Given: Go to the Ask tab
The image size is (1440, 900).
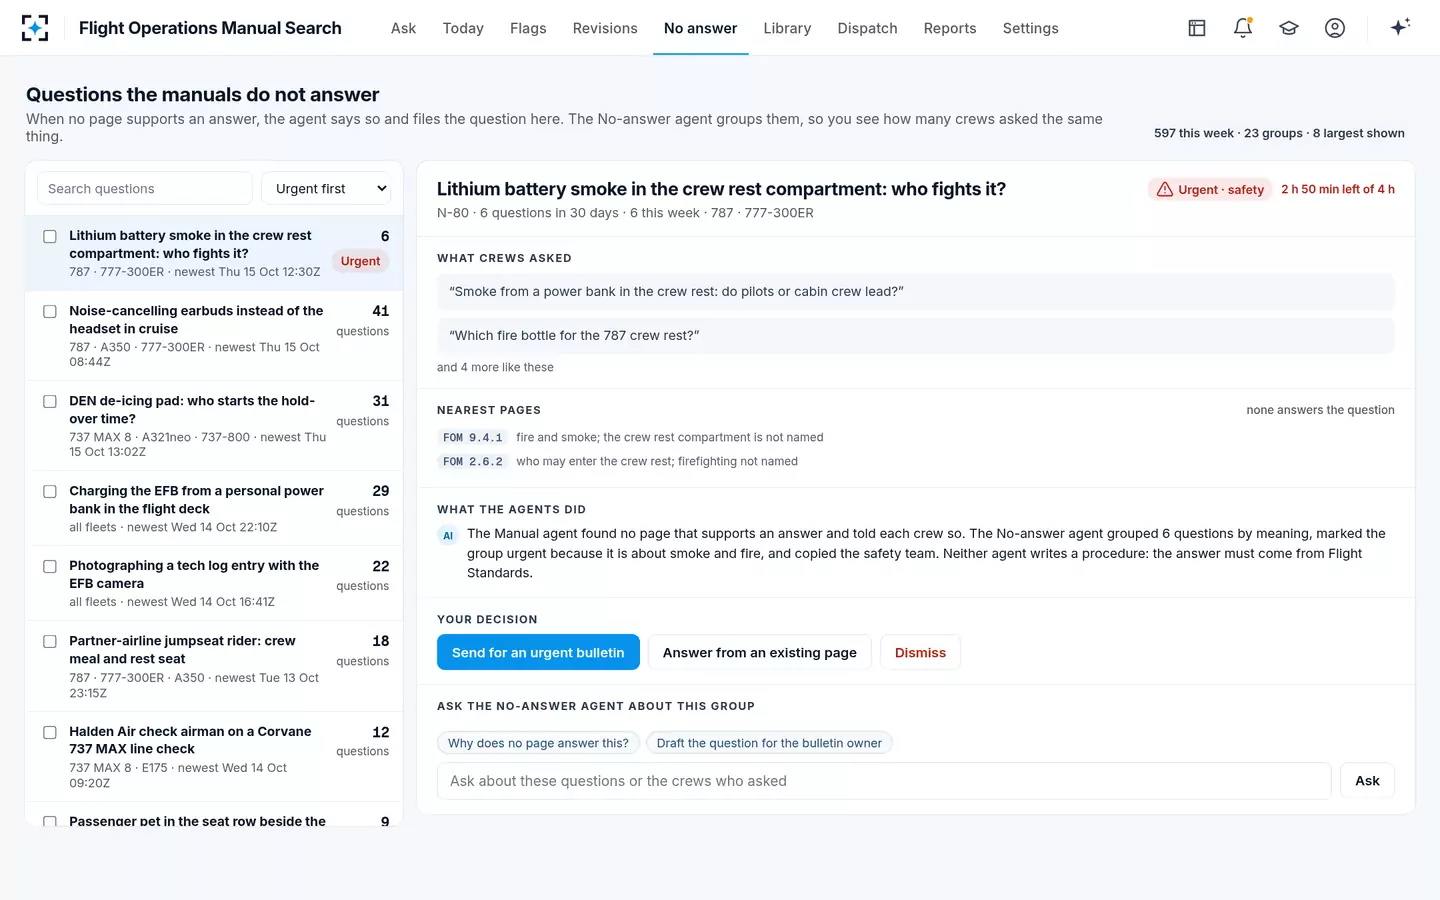Looking at the screenshot, I should 403,28.
